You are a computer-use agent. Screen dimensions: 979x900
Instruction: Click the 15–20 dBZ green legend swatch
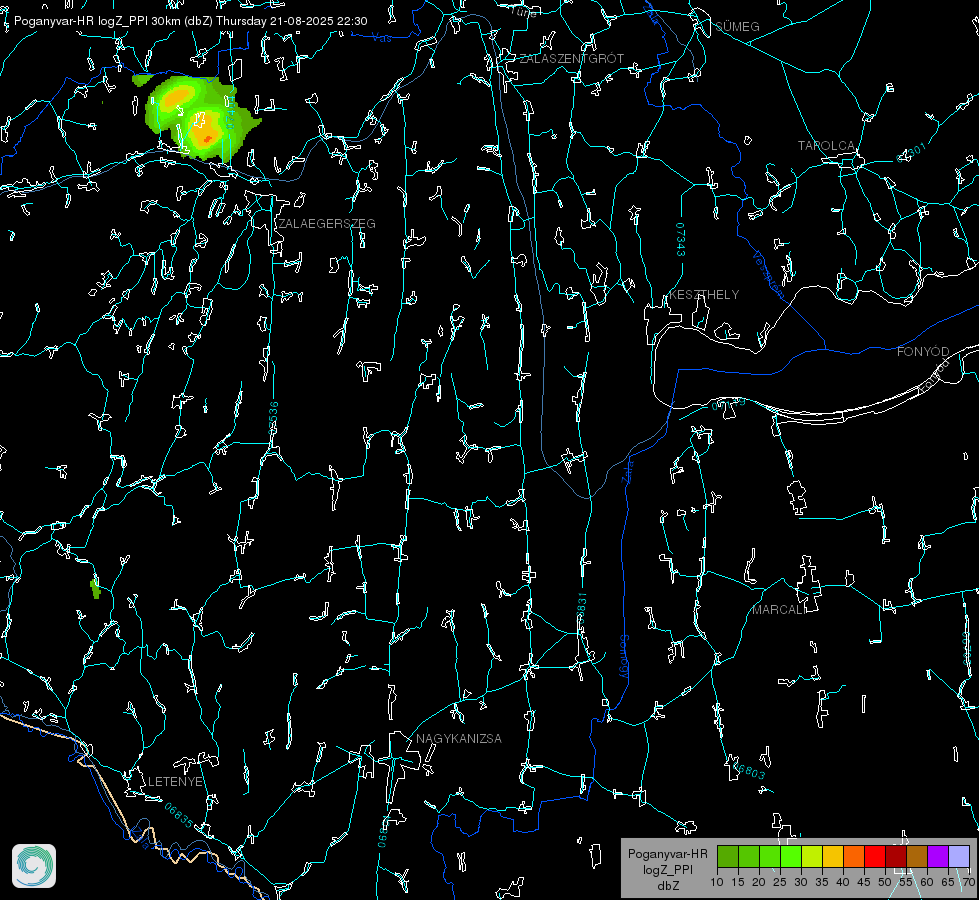(x=749, y=856)
